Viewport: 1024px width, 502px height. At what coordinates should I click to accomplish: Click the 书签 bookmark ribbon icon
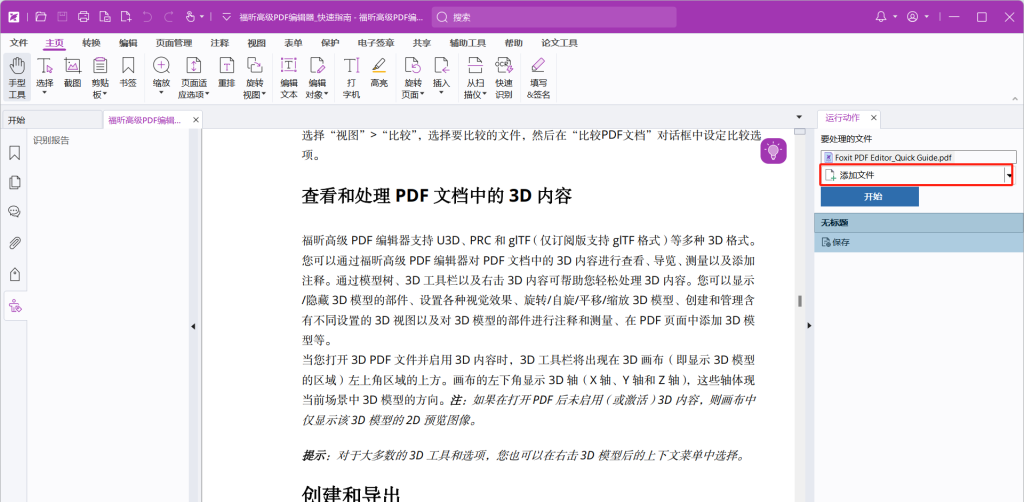click(128, 75)
